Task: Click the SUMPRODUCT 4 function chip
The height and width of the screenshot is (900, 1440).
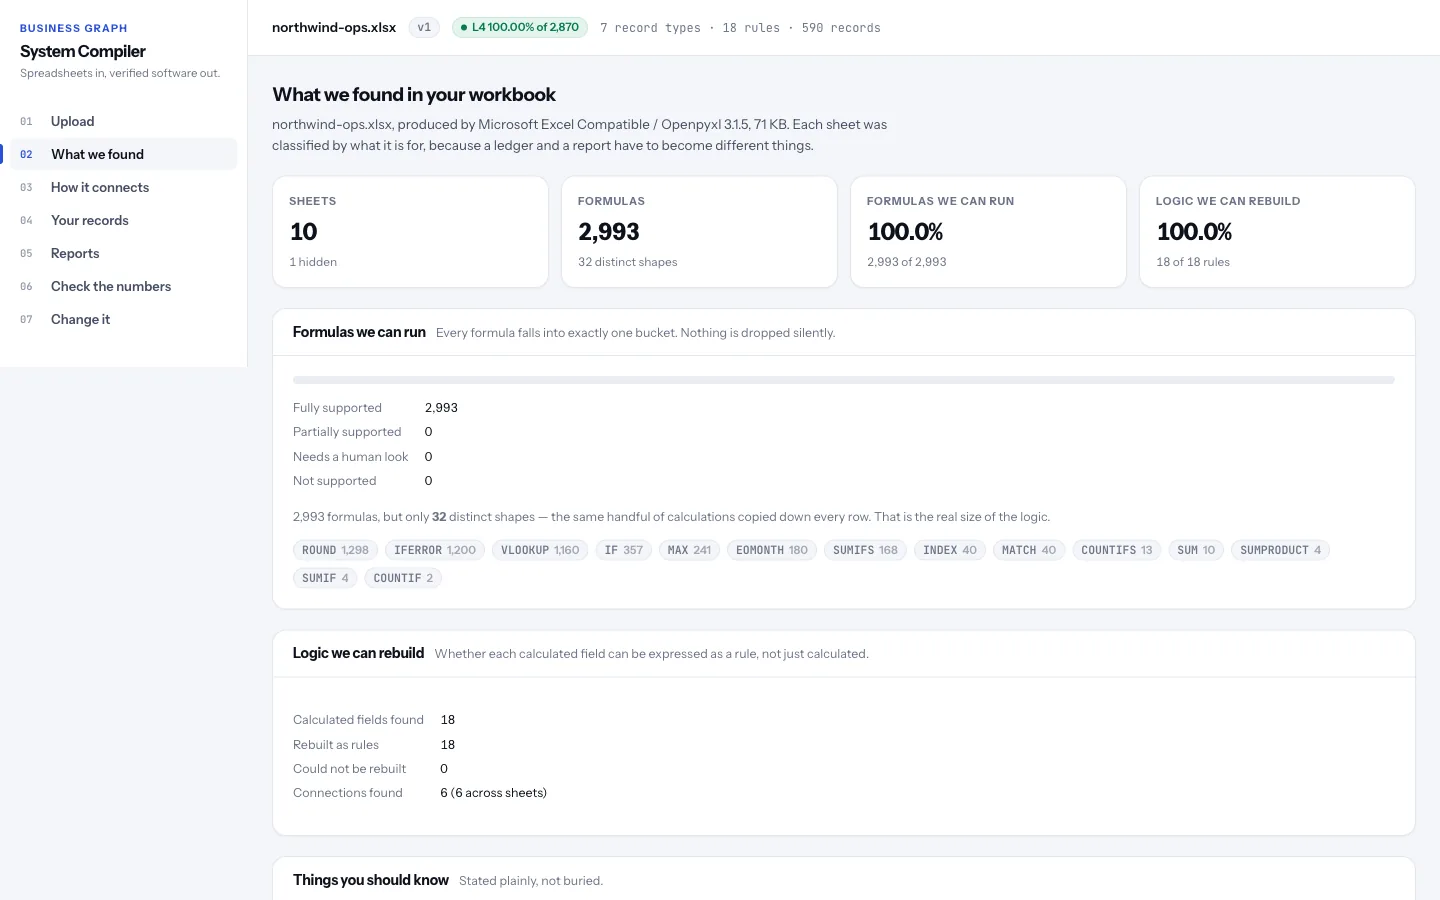Action: (x=1280, y=550)
